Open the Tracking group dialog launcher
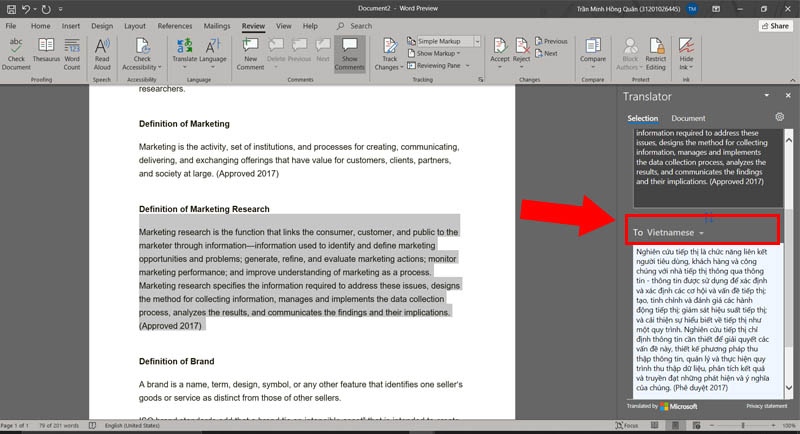The width and height of the screenshot is (800, 434). click(x=480, y=80)
